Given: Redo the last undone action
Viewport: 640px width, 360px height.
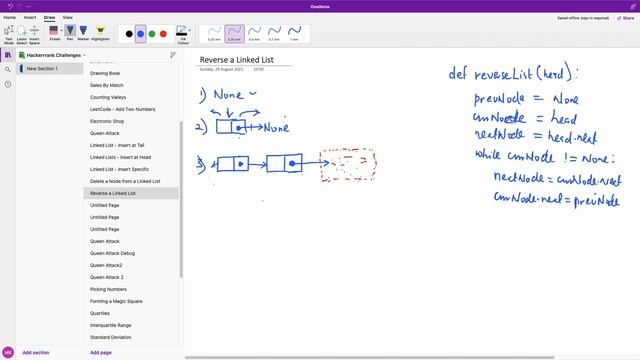Looking at the screenshot, I should (x=20, y=6).
